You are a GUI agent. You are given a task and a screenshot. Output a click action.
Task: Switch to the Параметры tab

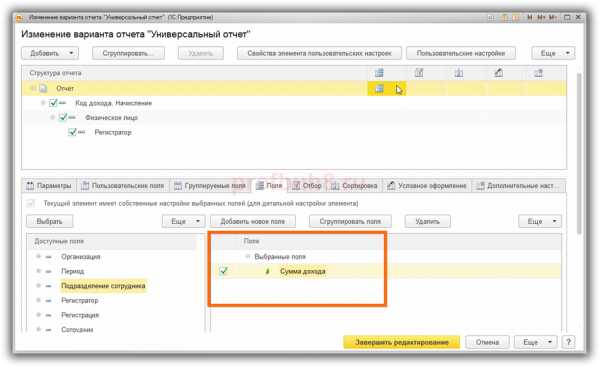point(49,186)
